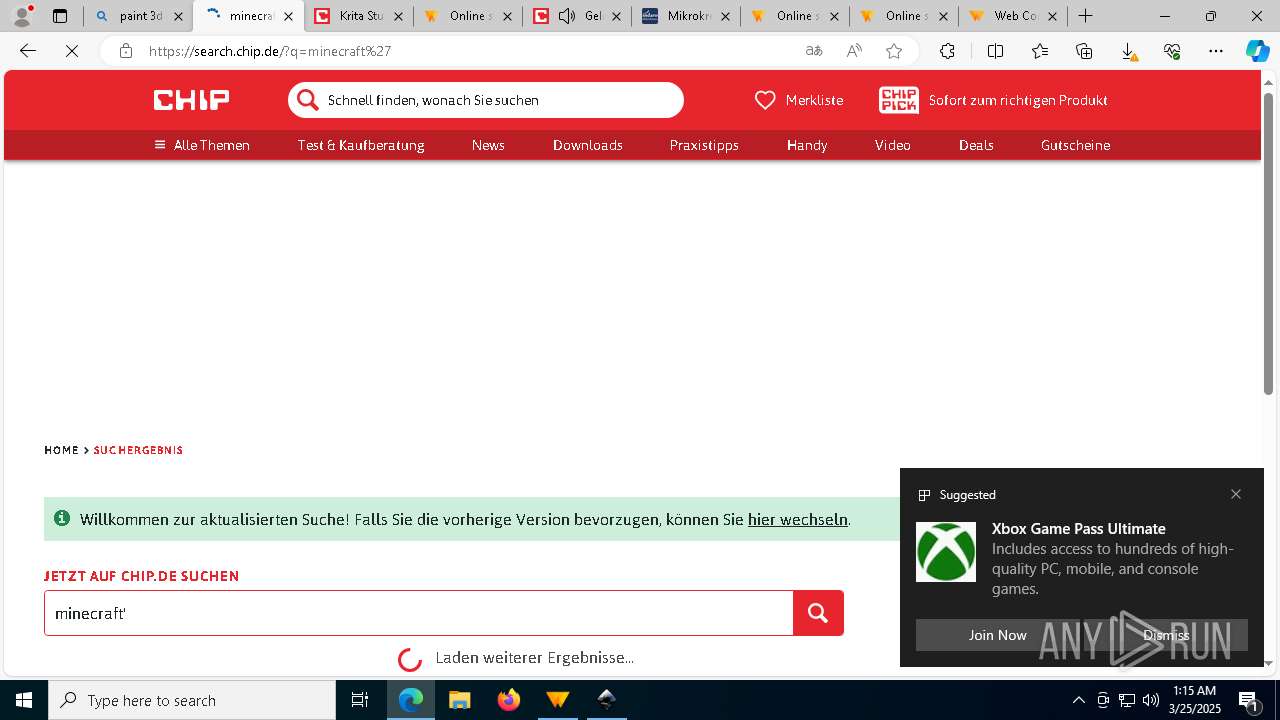
Task: Click Sofort zum richtigen Produkt link
Action: point(1018,100)
